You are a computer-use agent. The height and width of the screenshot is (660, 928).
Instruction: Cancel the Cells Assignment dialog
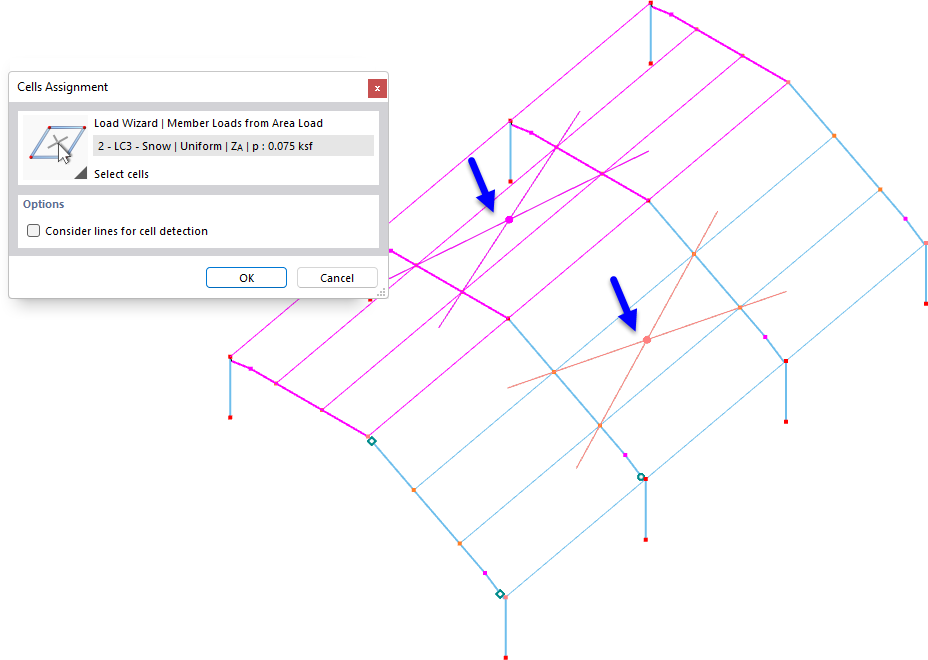[337, 277]
